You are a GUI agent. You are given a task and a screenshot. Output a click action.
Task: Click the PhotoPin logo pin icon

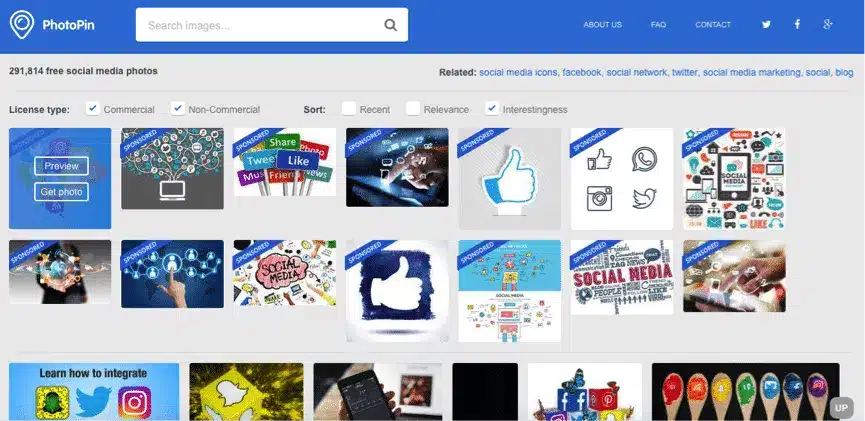pos(22,25)
